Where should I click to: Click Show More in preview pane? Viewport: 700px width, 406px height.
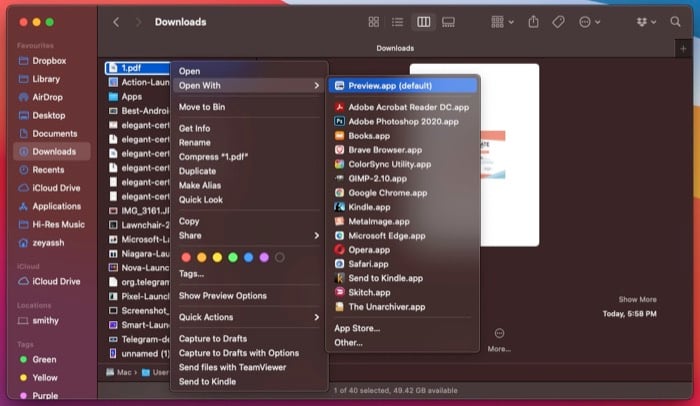pyautogui.click(x=637, y=299)
